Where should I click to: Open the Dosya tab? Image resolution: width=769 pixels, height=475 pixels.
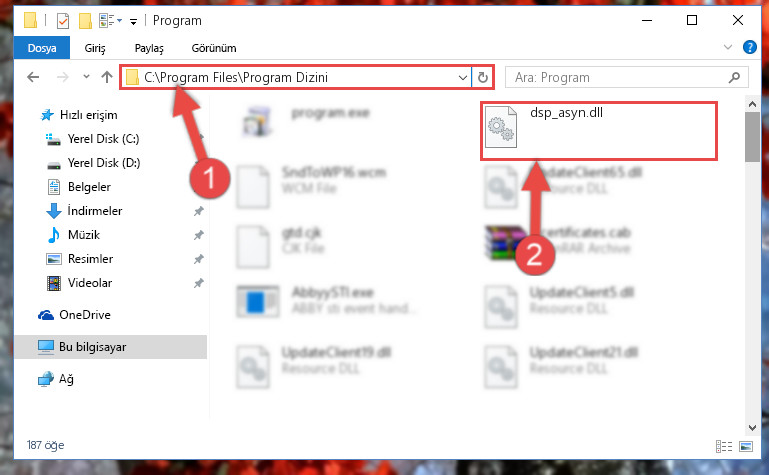coord(42,48)
